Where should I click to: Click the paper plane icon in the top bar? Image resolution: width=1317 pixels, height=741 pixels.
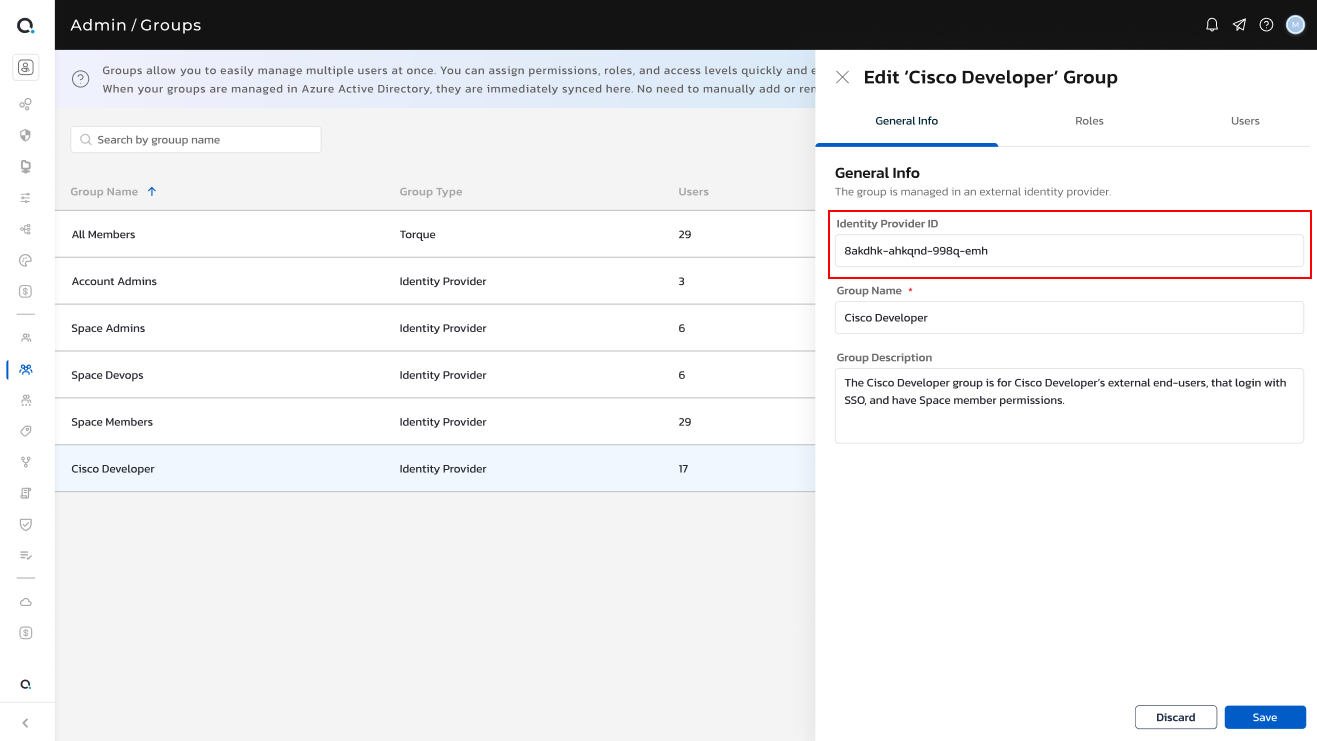click(1239, 24)
